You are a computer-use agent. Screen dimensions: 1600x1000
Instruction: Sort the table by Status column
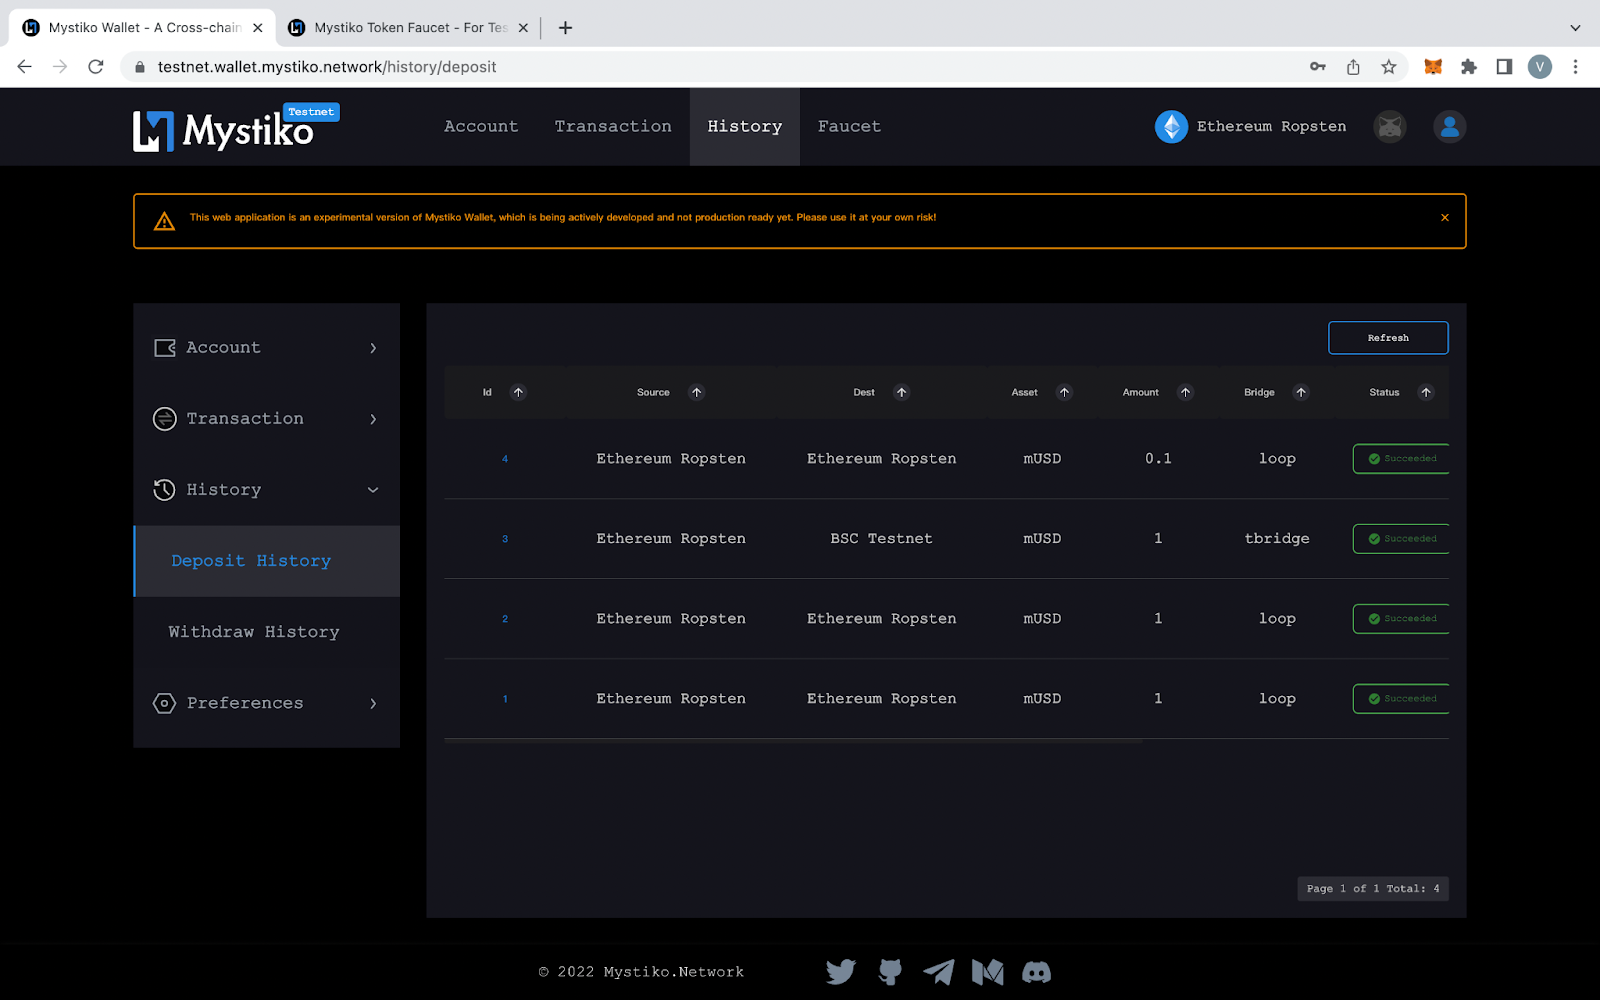click(x=1426, y=392)
